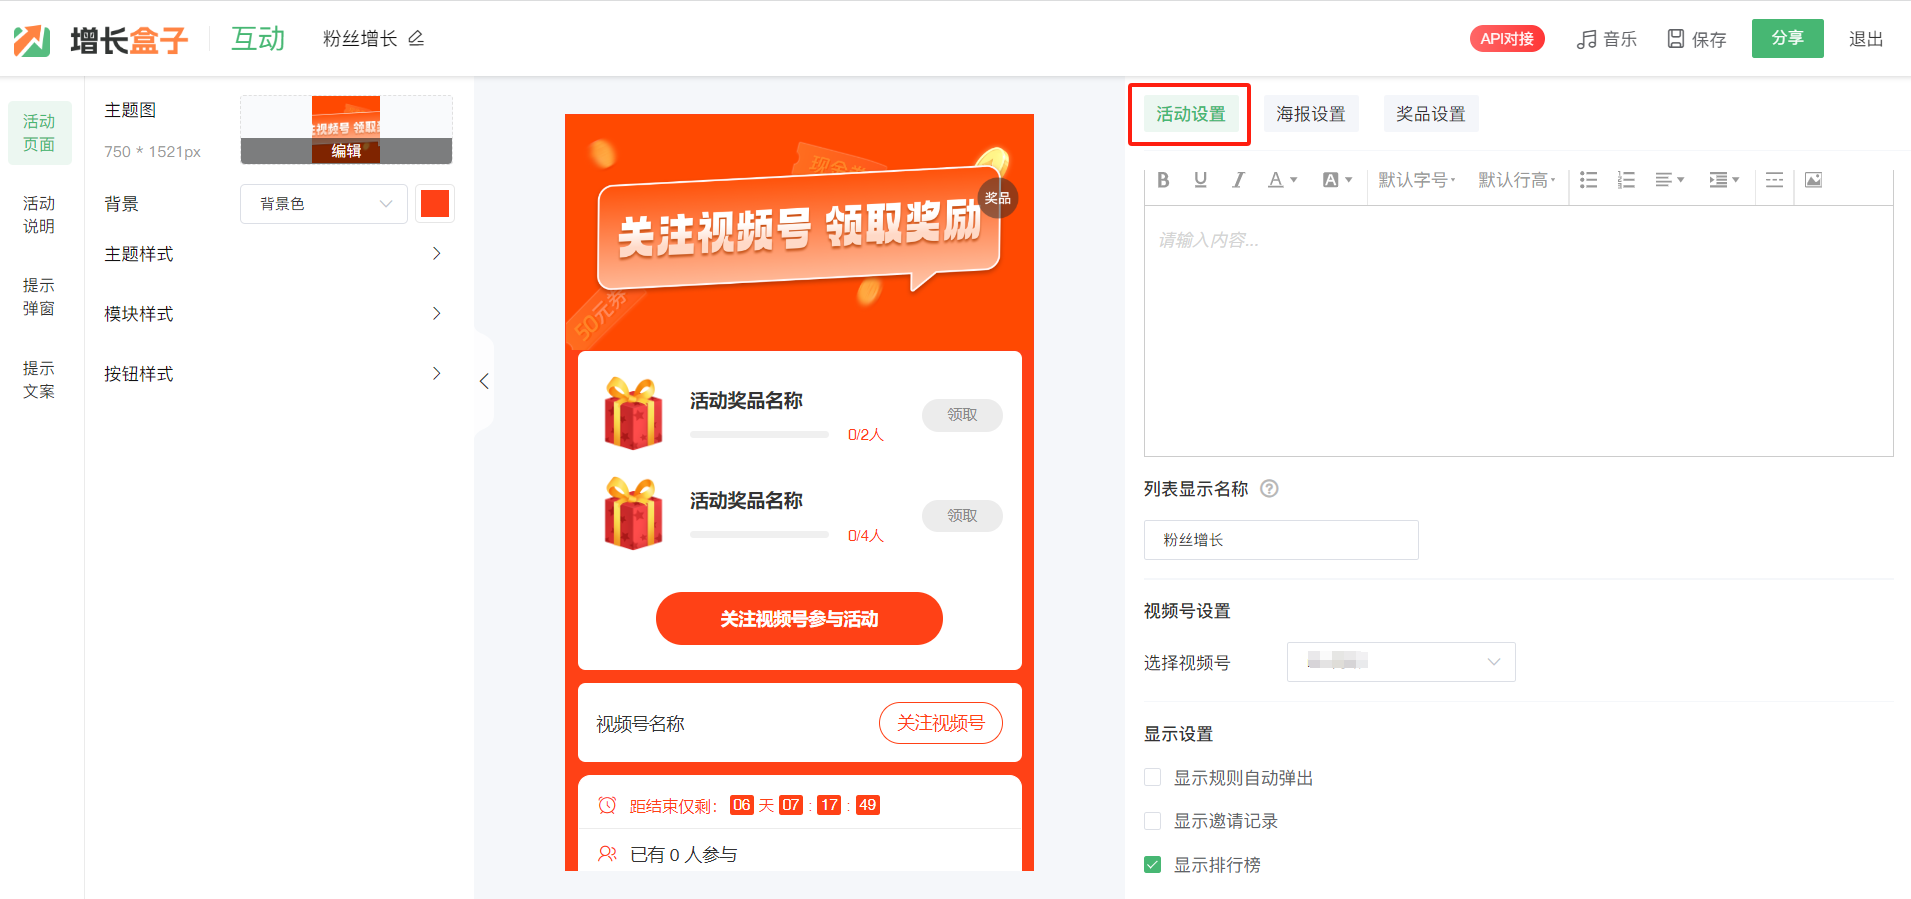1911x899 pixels.
Task: Open the help tooltip beside 列表显示名称
Action: click(x=1269, y=489)
